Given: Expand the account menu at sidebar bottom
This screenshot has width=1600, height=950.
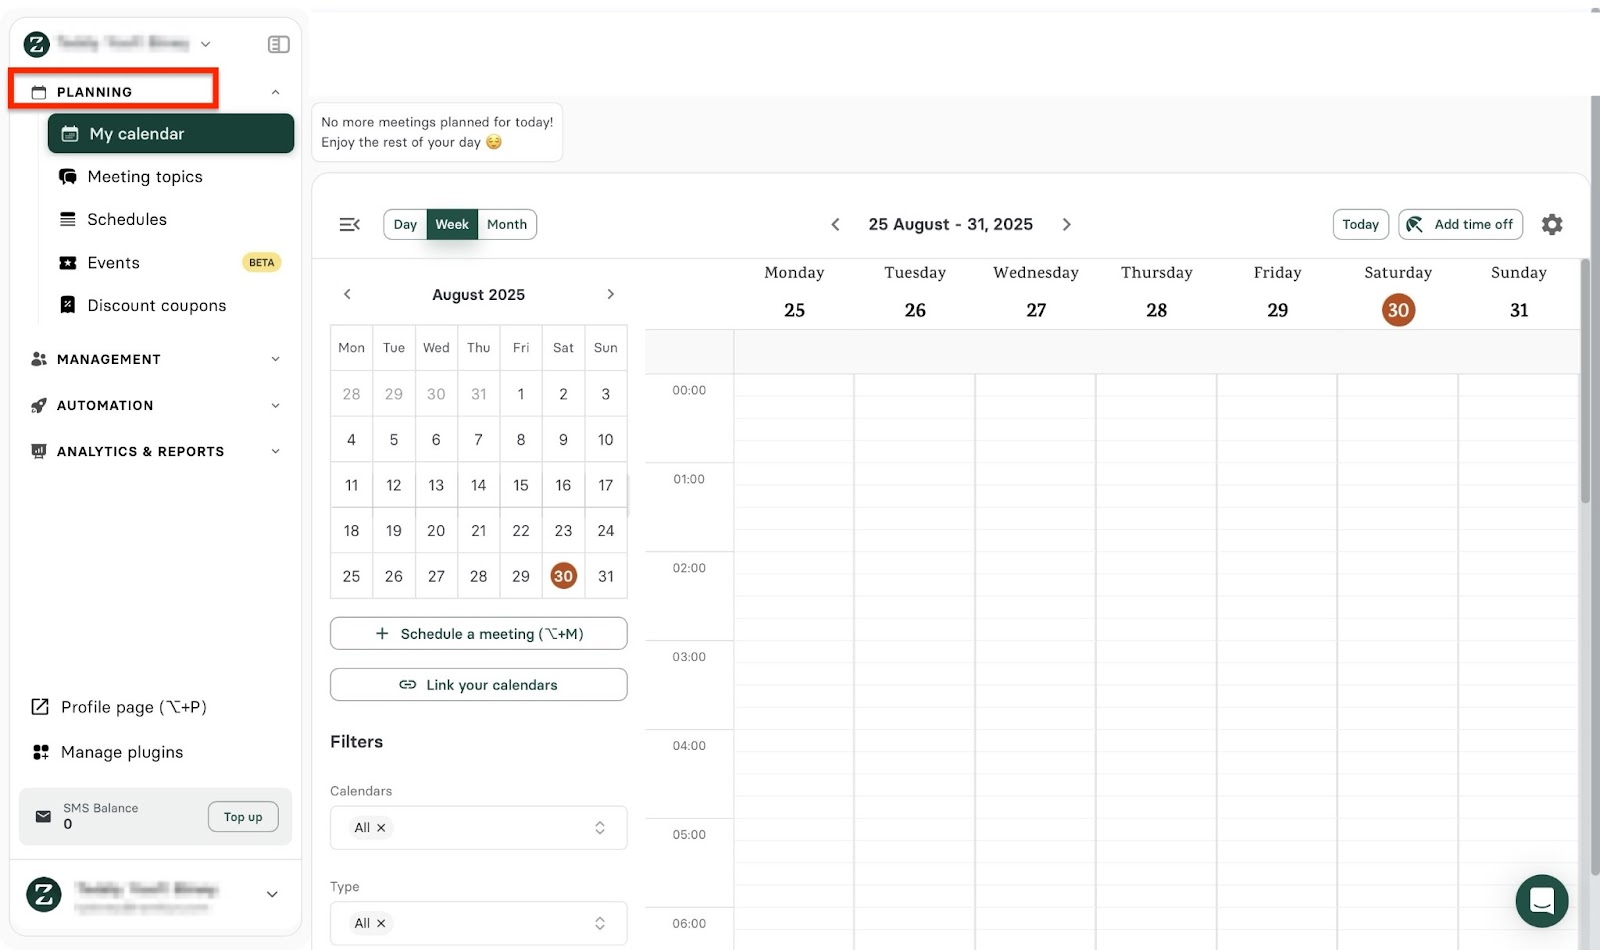Looking at the screenshot, I should (x=272, y=894).
